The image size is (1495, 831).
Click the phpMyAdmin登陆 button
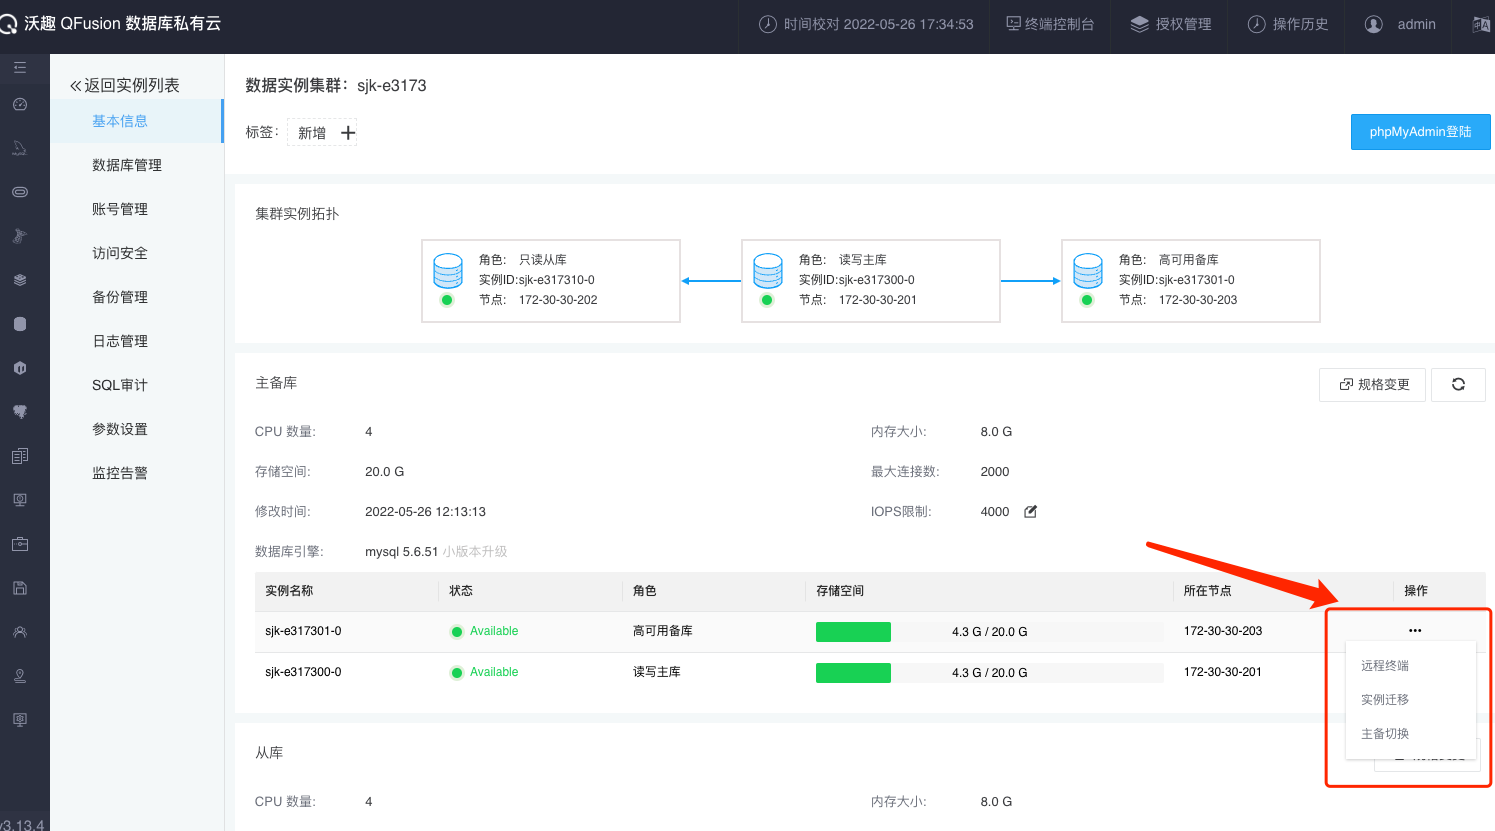click(x=1421, y=132)
